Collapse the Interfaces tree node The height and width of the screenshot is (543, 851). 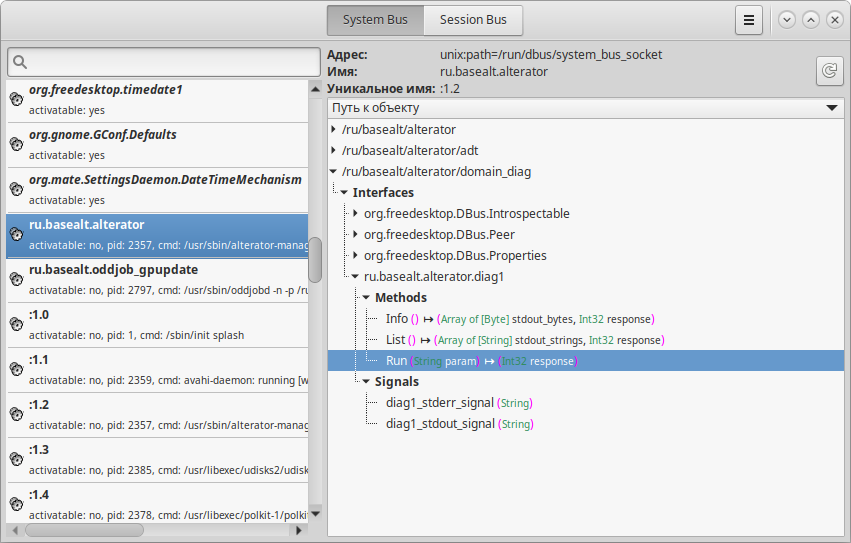pos(344,193)
